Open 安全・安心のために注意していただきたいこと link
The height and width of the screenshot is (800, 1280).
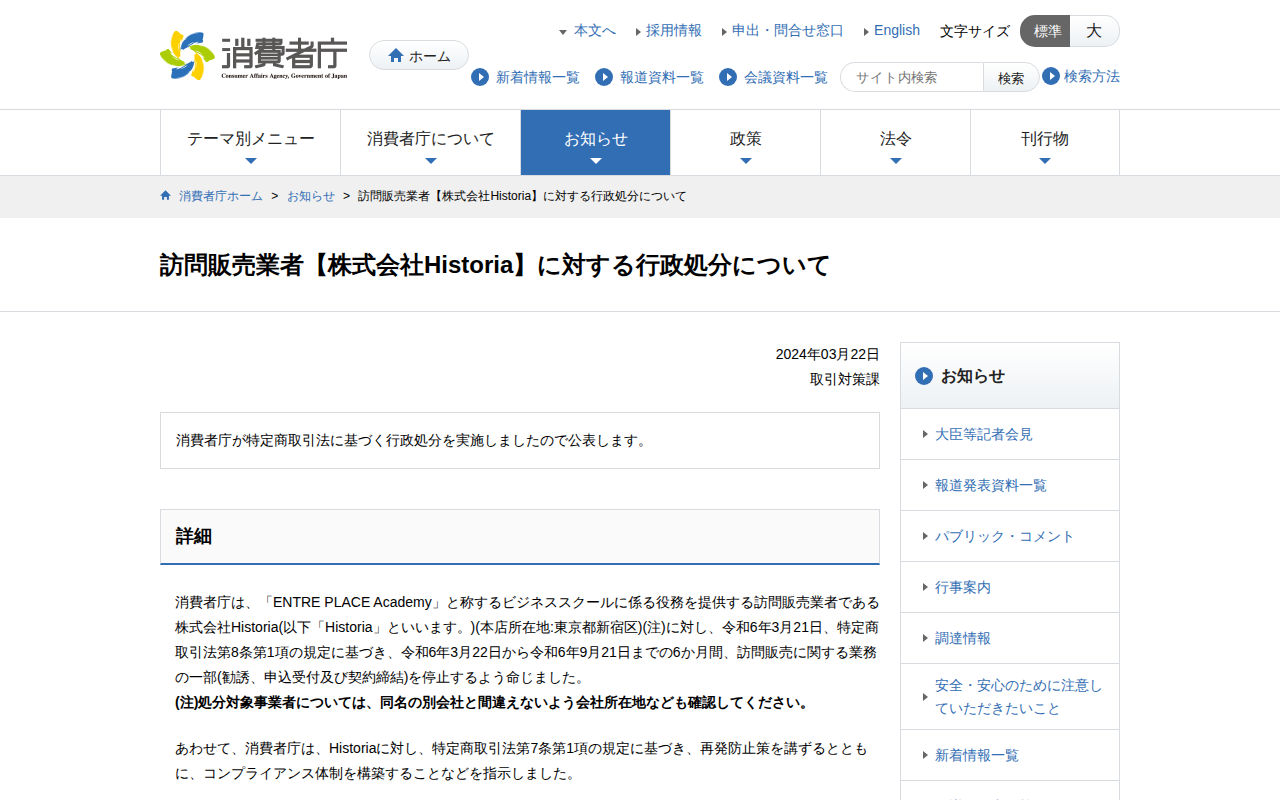coord(1019,697)
